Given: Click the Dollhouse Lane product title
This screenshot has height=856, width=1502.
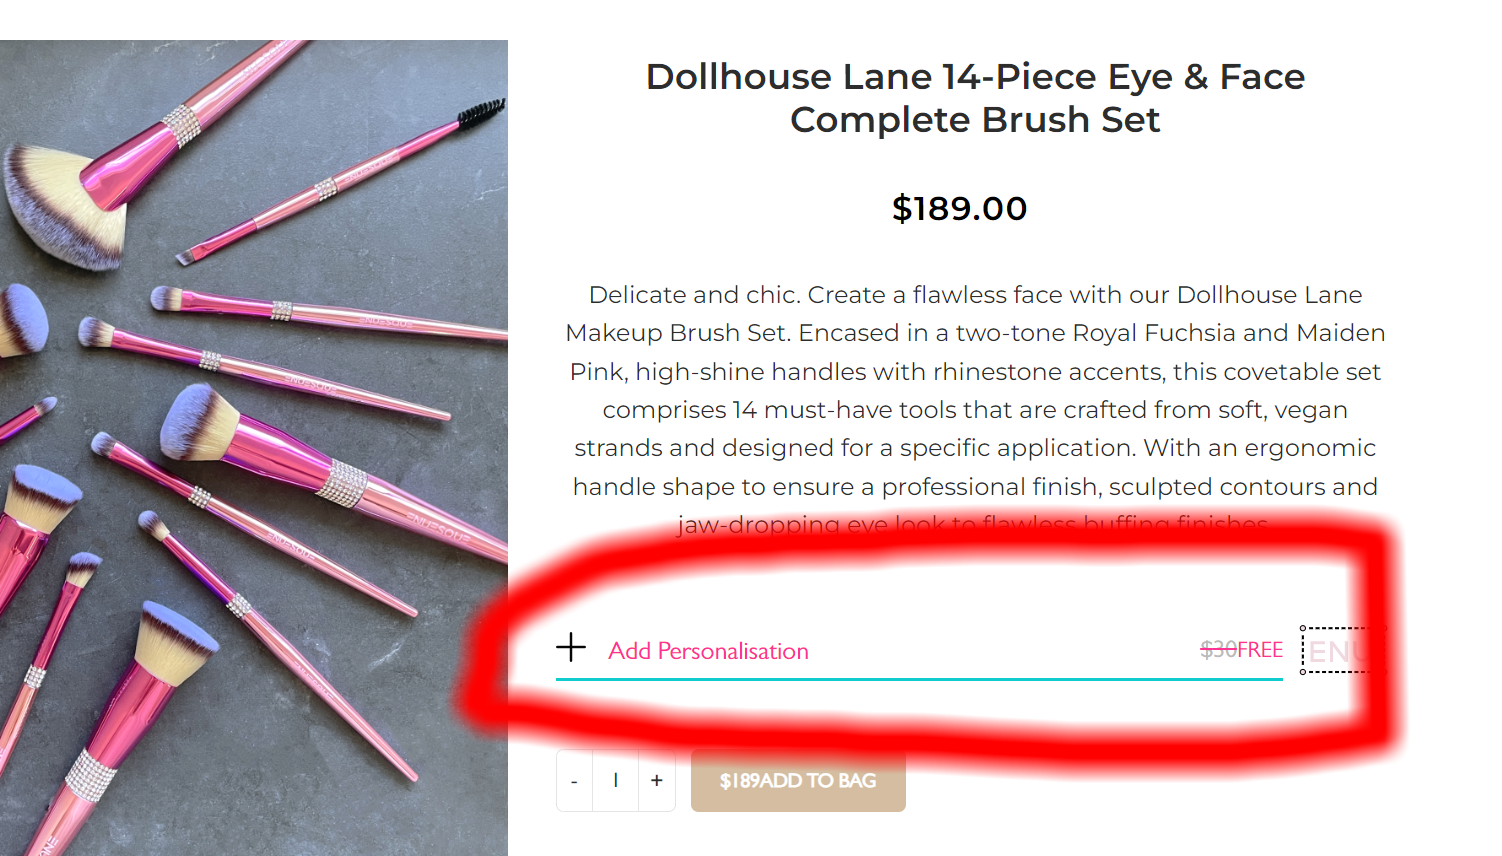Looking at the screenshot, I should [x=975, y=98].
